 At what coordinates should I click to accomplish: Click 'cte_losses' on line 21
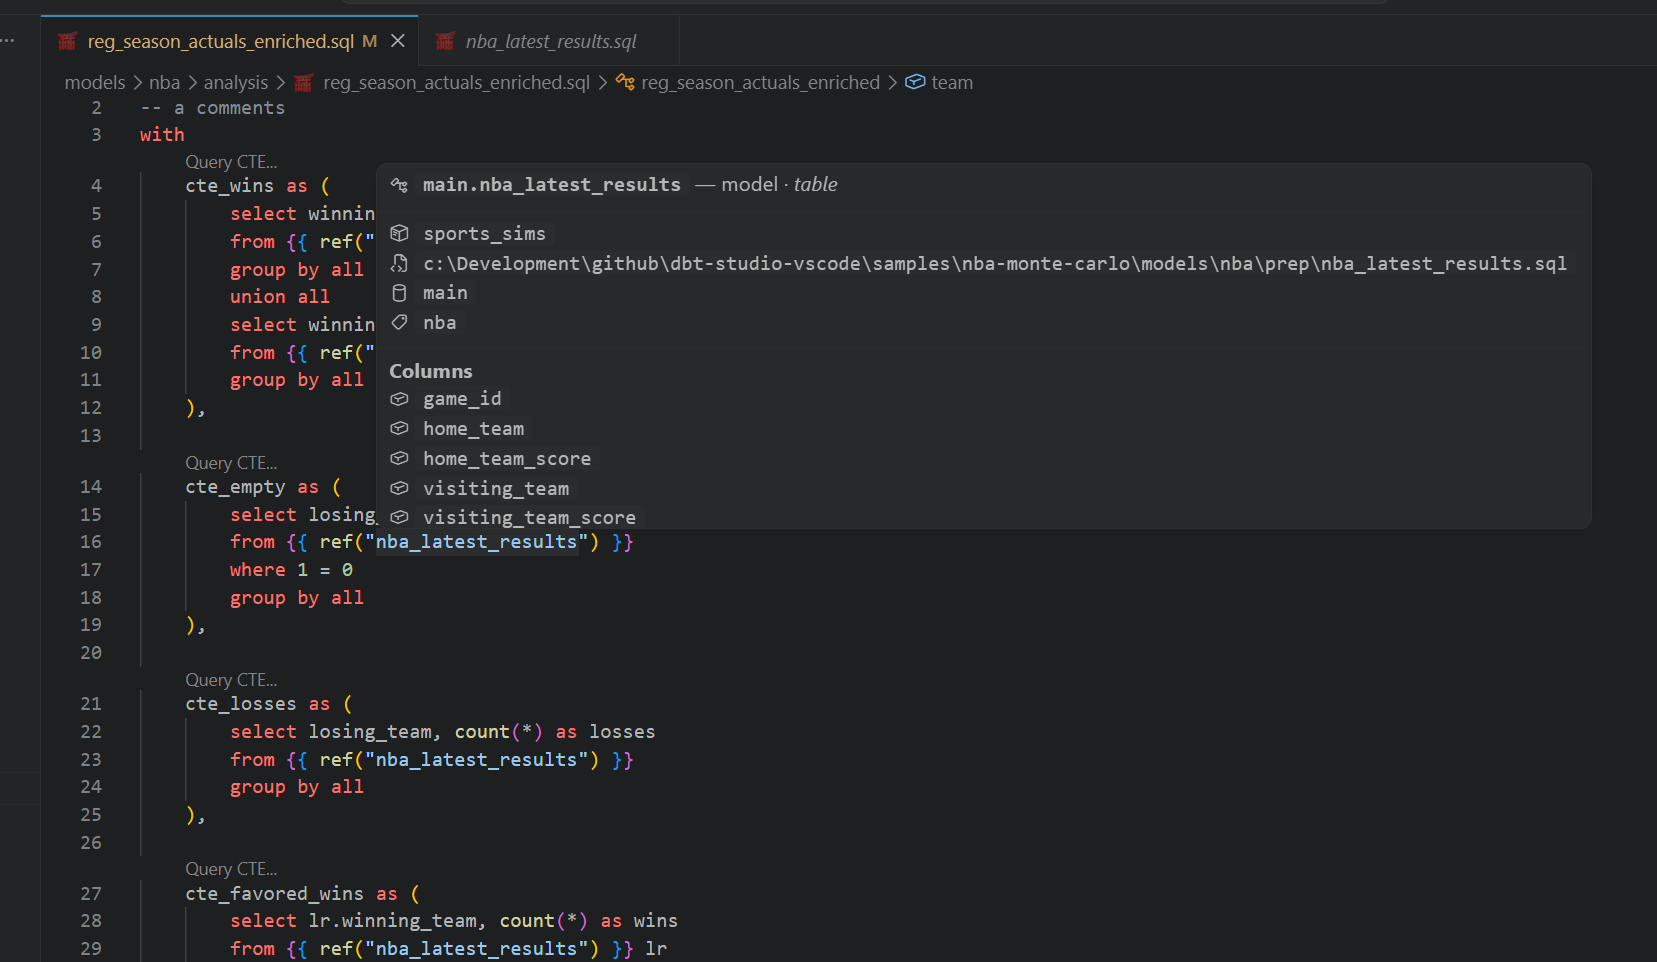[241, 704]
